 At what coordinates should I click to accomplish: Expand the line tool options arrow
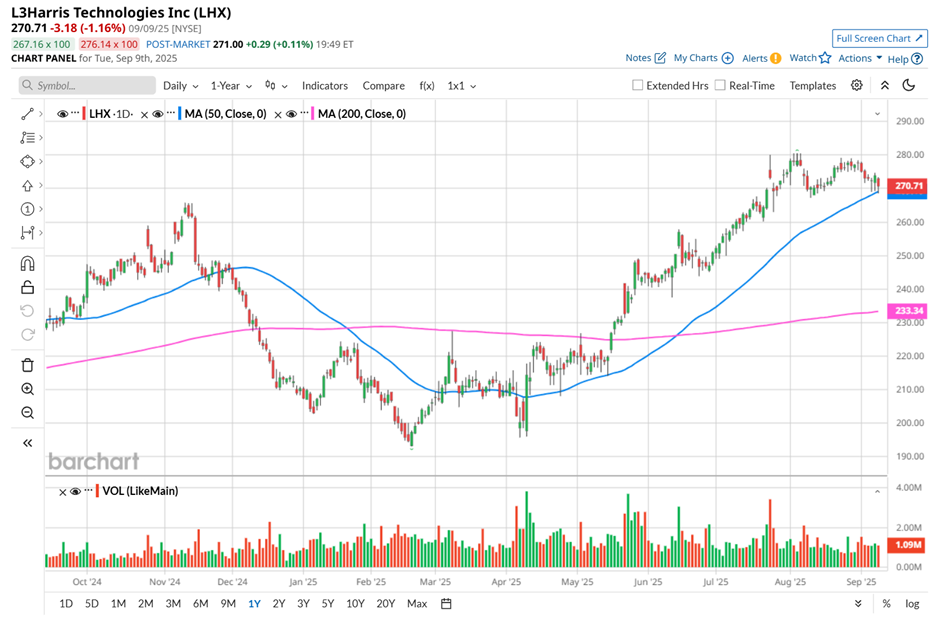40,113
